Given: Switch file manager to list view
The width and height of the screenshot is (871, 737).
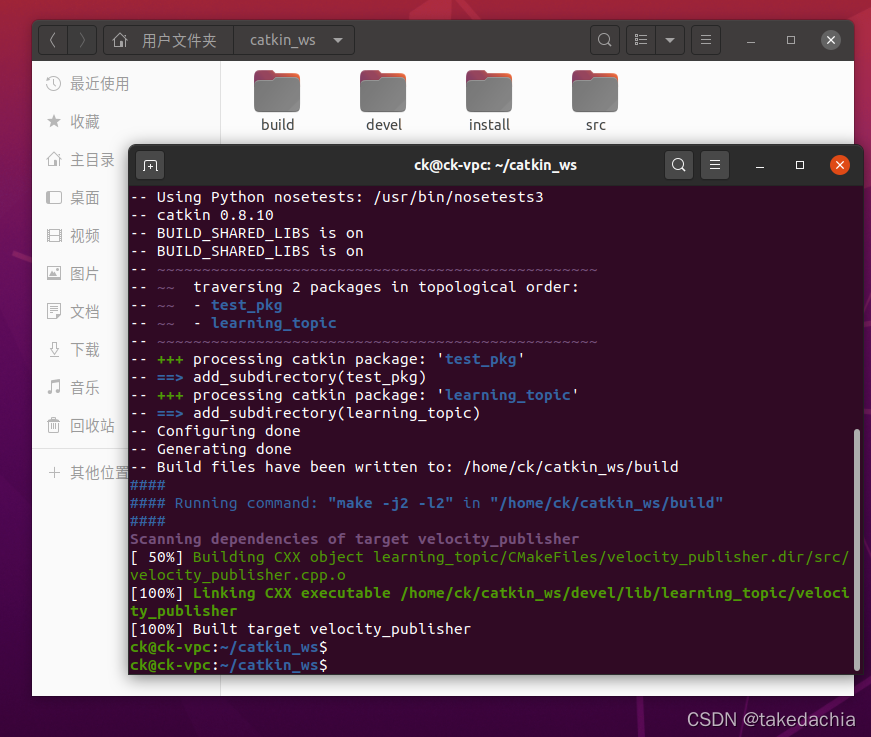Looking at the screenshot, I should coord(641,40).
